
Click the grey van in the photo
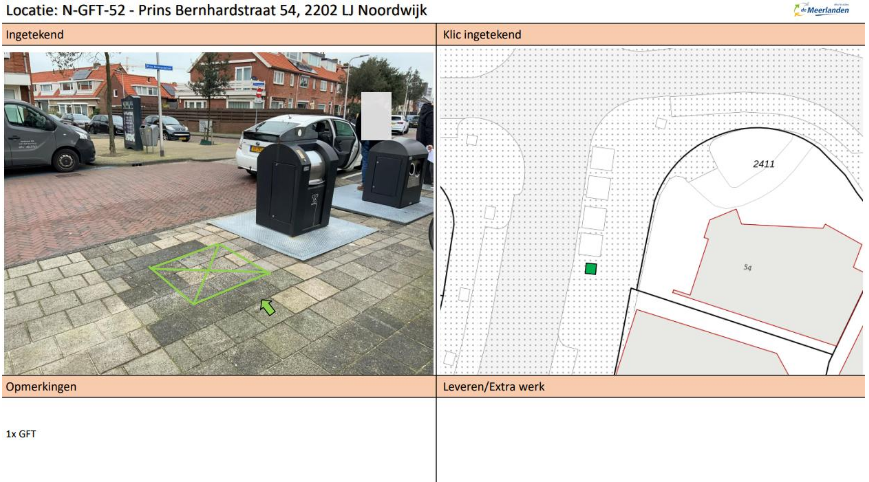pyautogui.click(x=46, y=137)
